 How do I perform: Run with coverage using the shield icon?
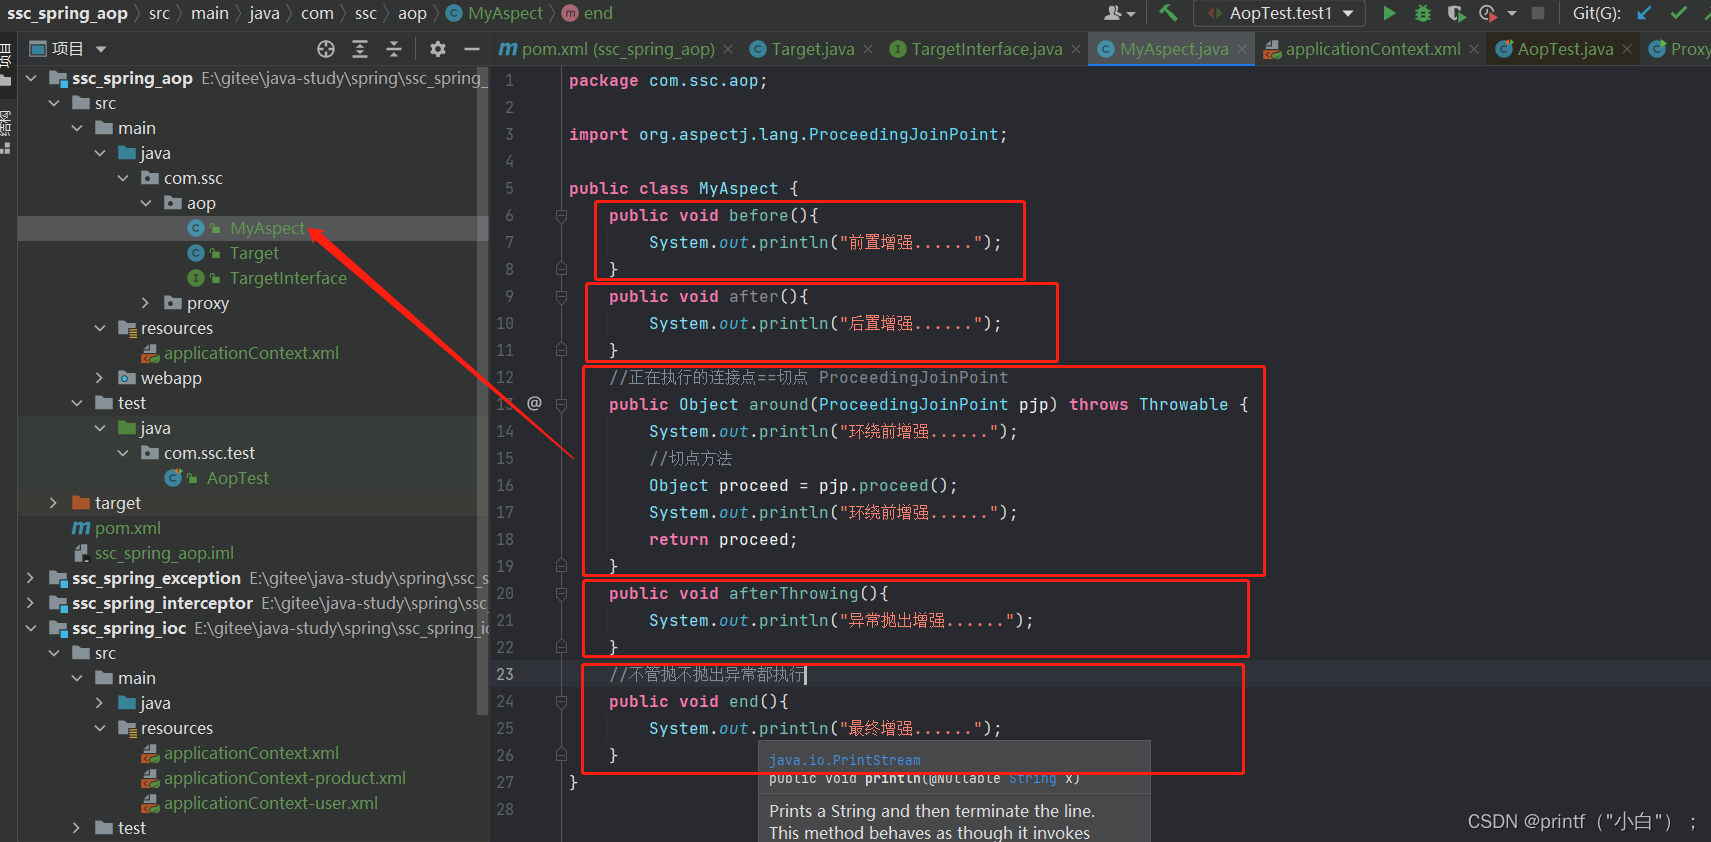click(x=1456, y=13)
